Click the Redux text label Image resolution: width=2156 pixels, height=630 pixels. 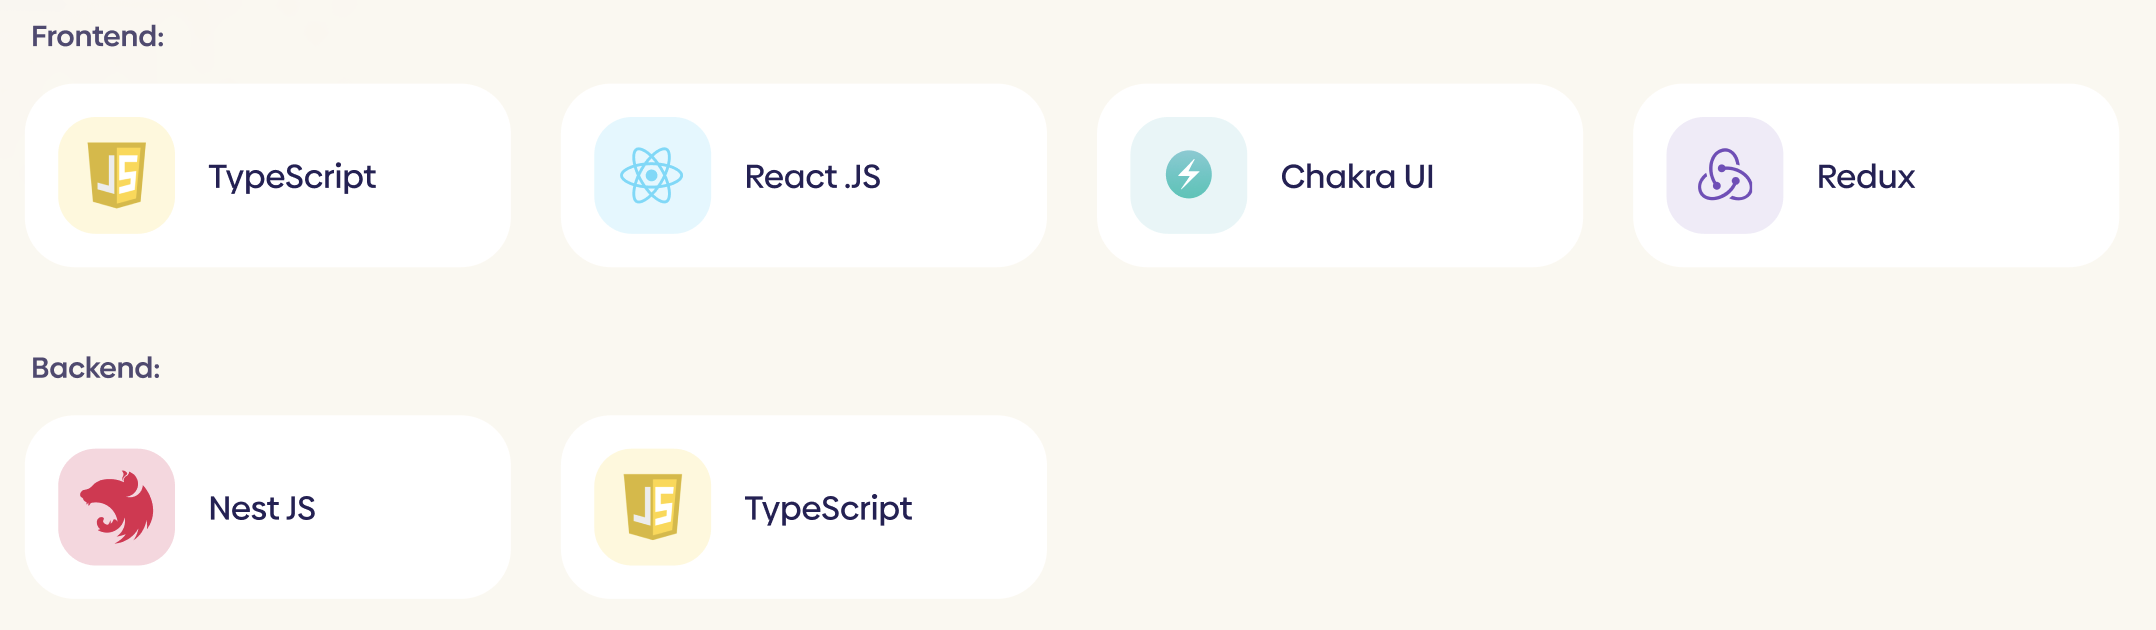click(1865, 177)
